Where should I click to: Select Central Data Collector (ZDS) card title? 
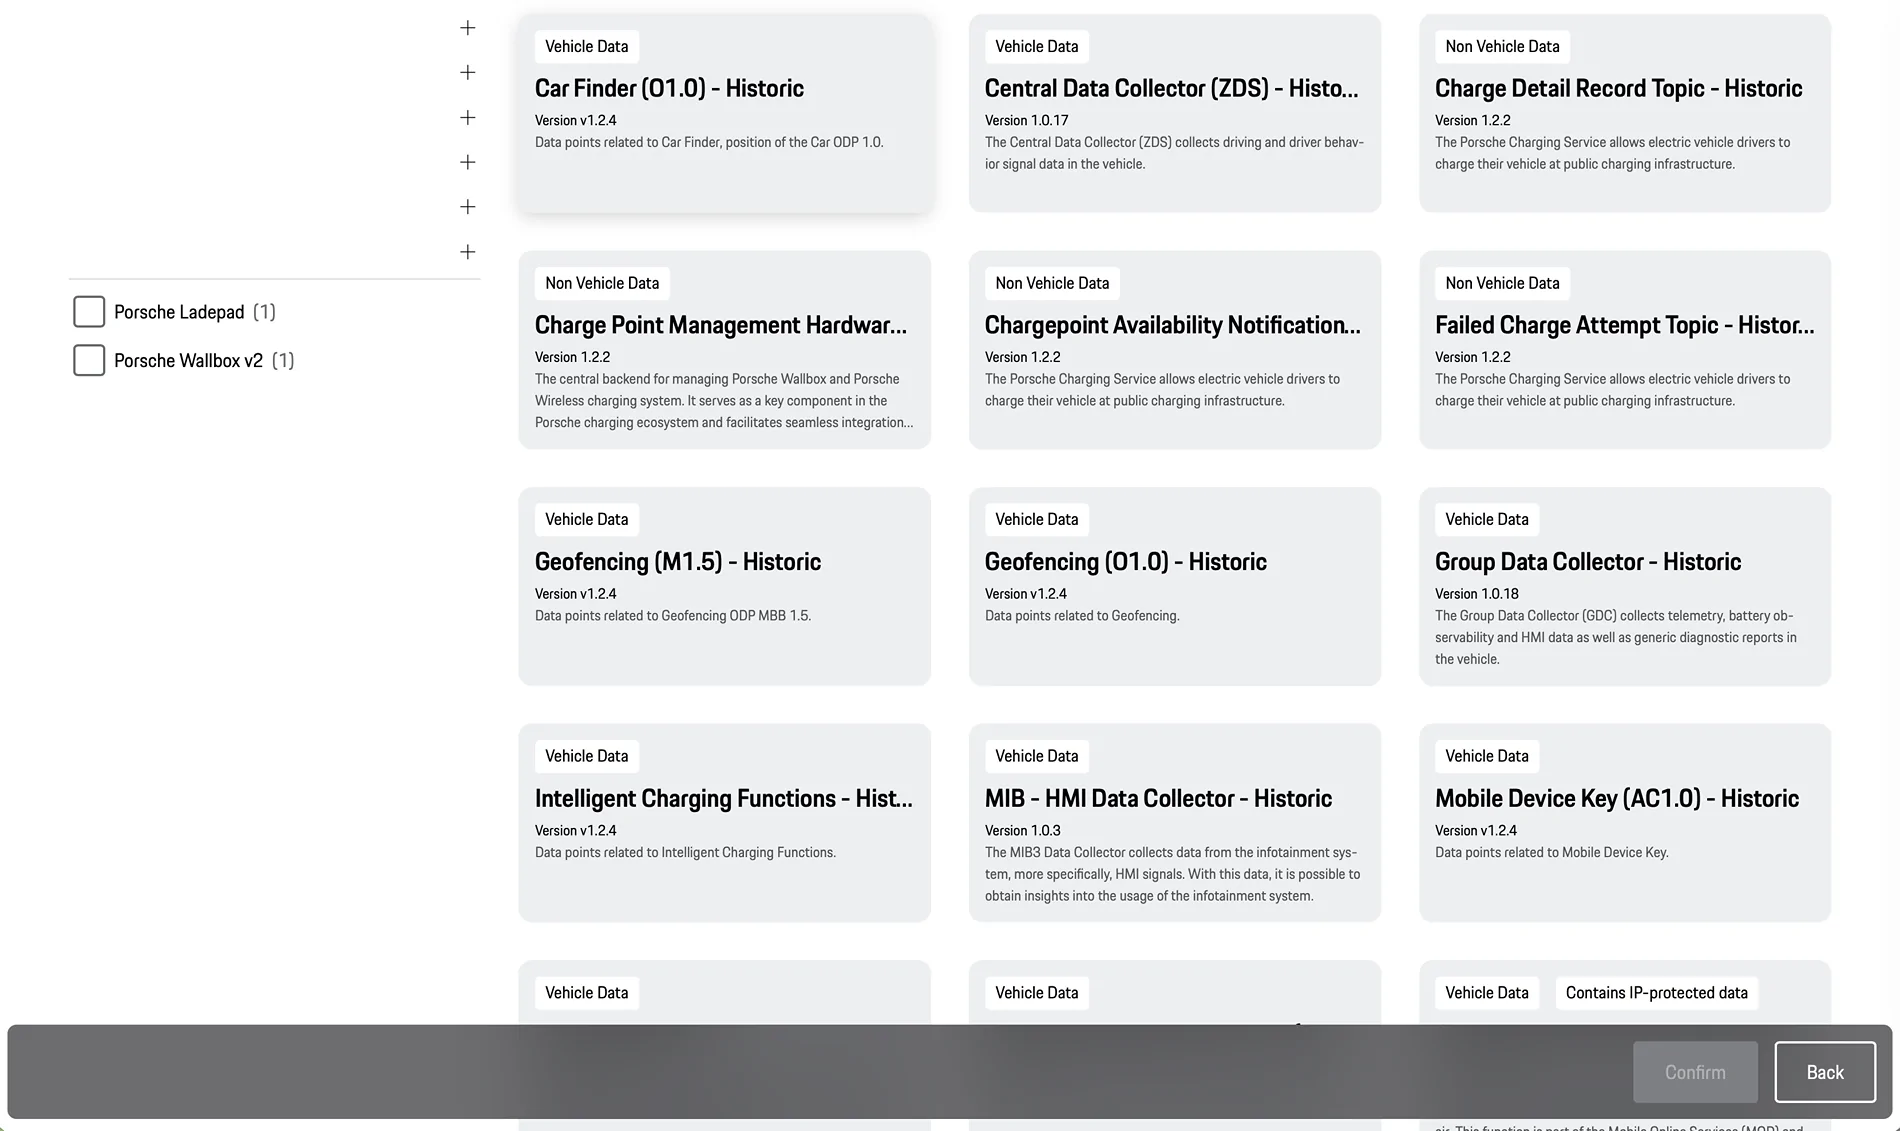1171,88
